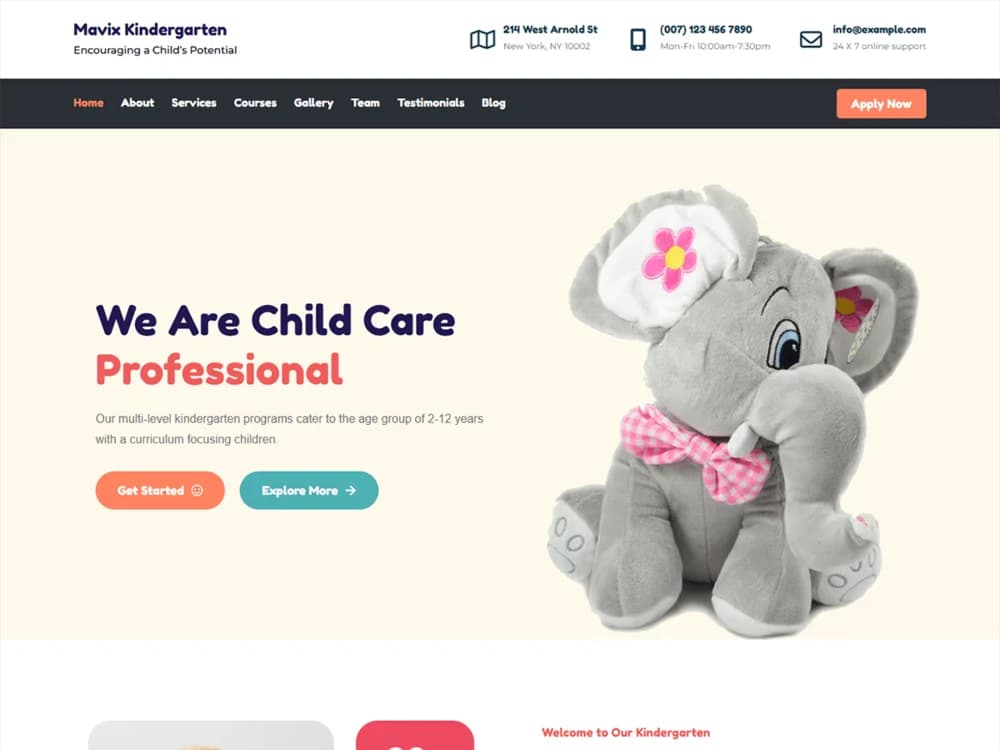
Task: Open the Services menu link
Action: (194, 103)
